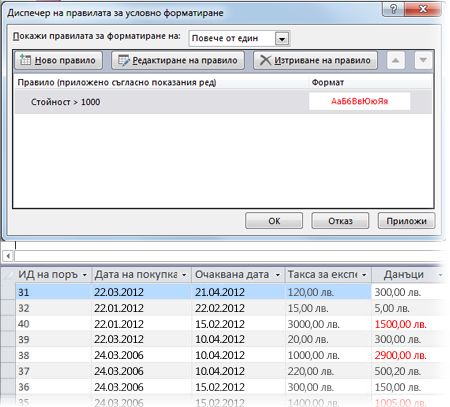Click tax value 150,00 лв.

pyautogui.click(x=397, y=387)
